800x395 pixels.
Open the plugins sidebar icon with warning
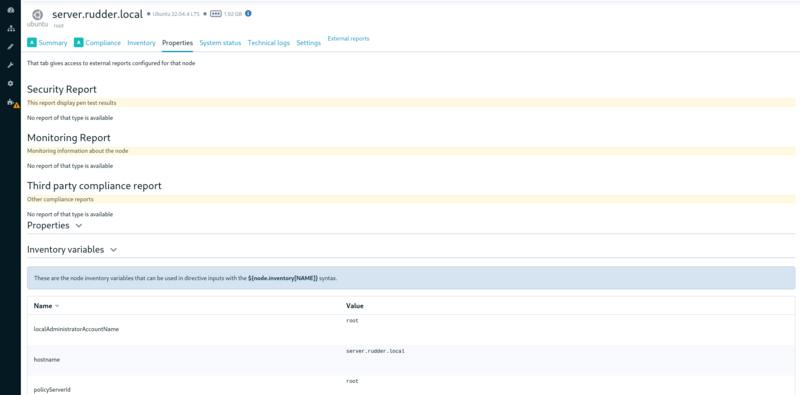tap(12, 103)
